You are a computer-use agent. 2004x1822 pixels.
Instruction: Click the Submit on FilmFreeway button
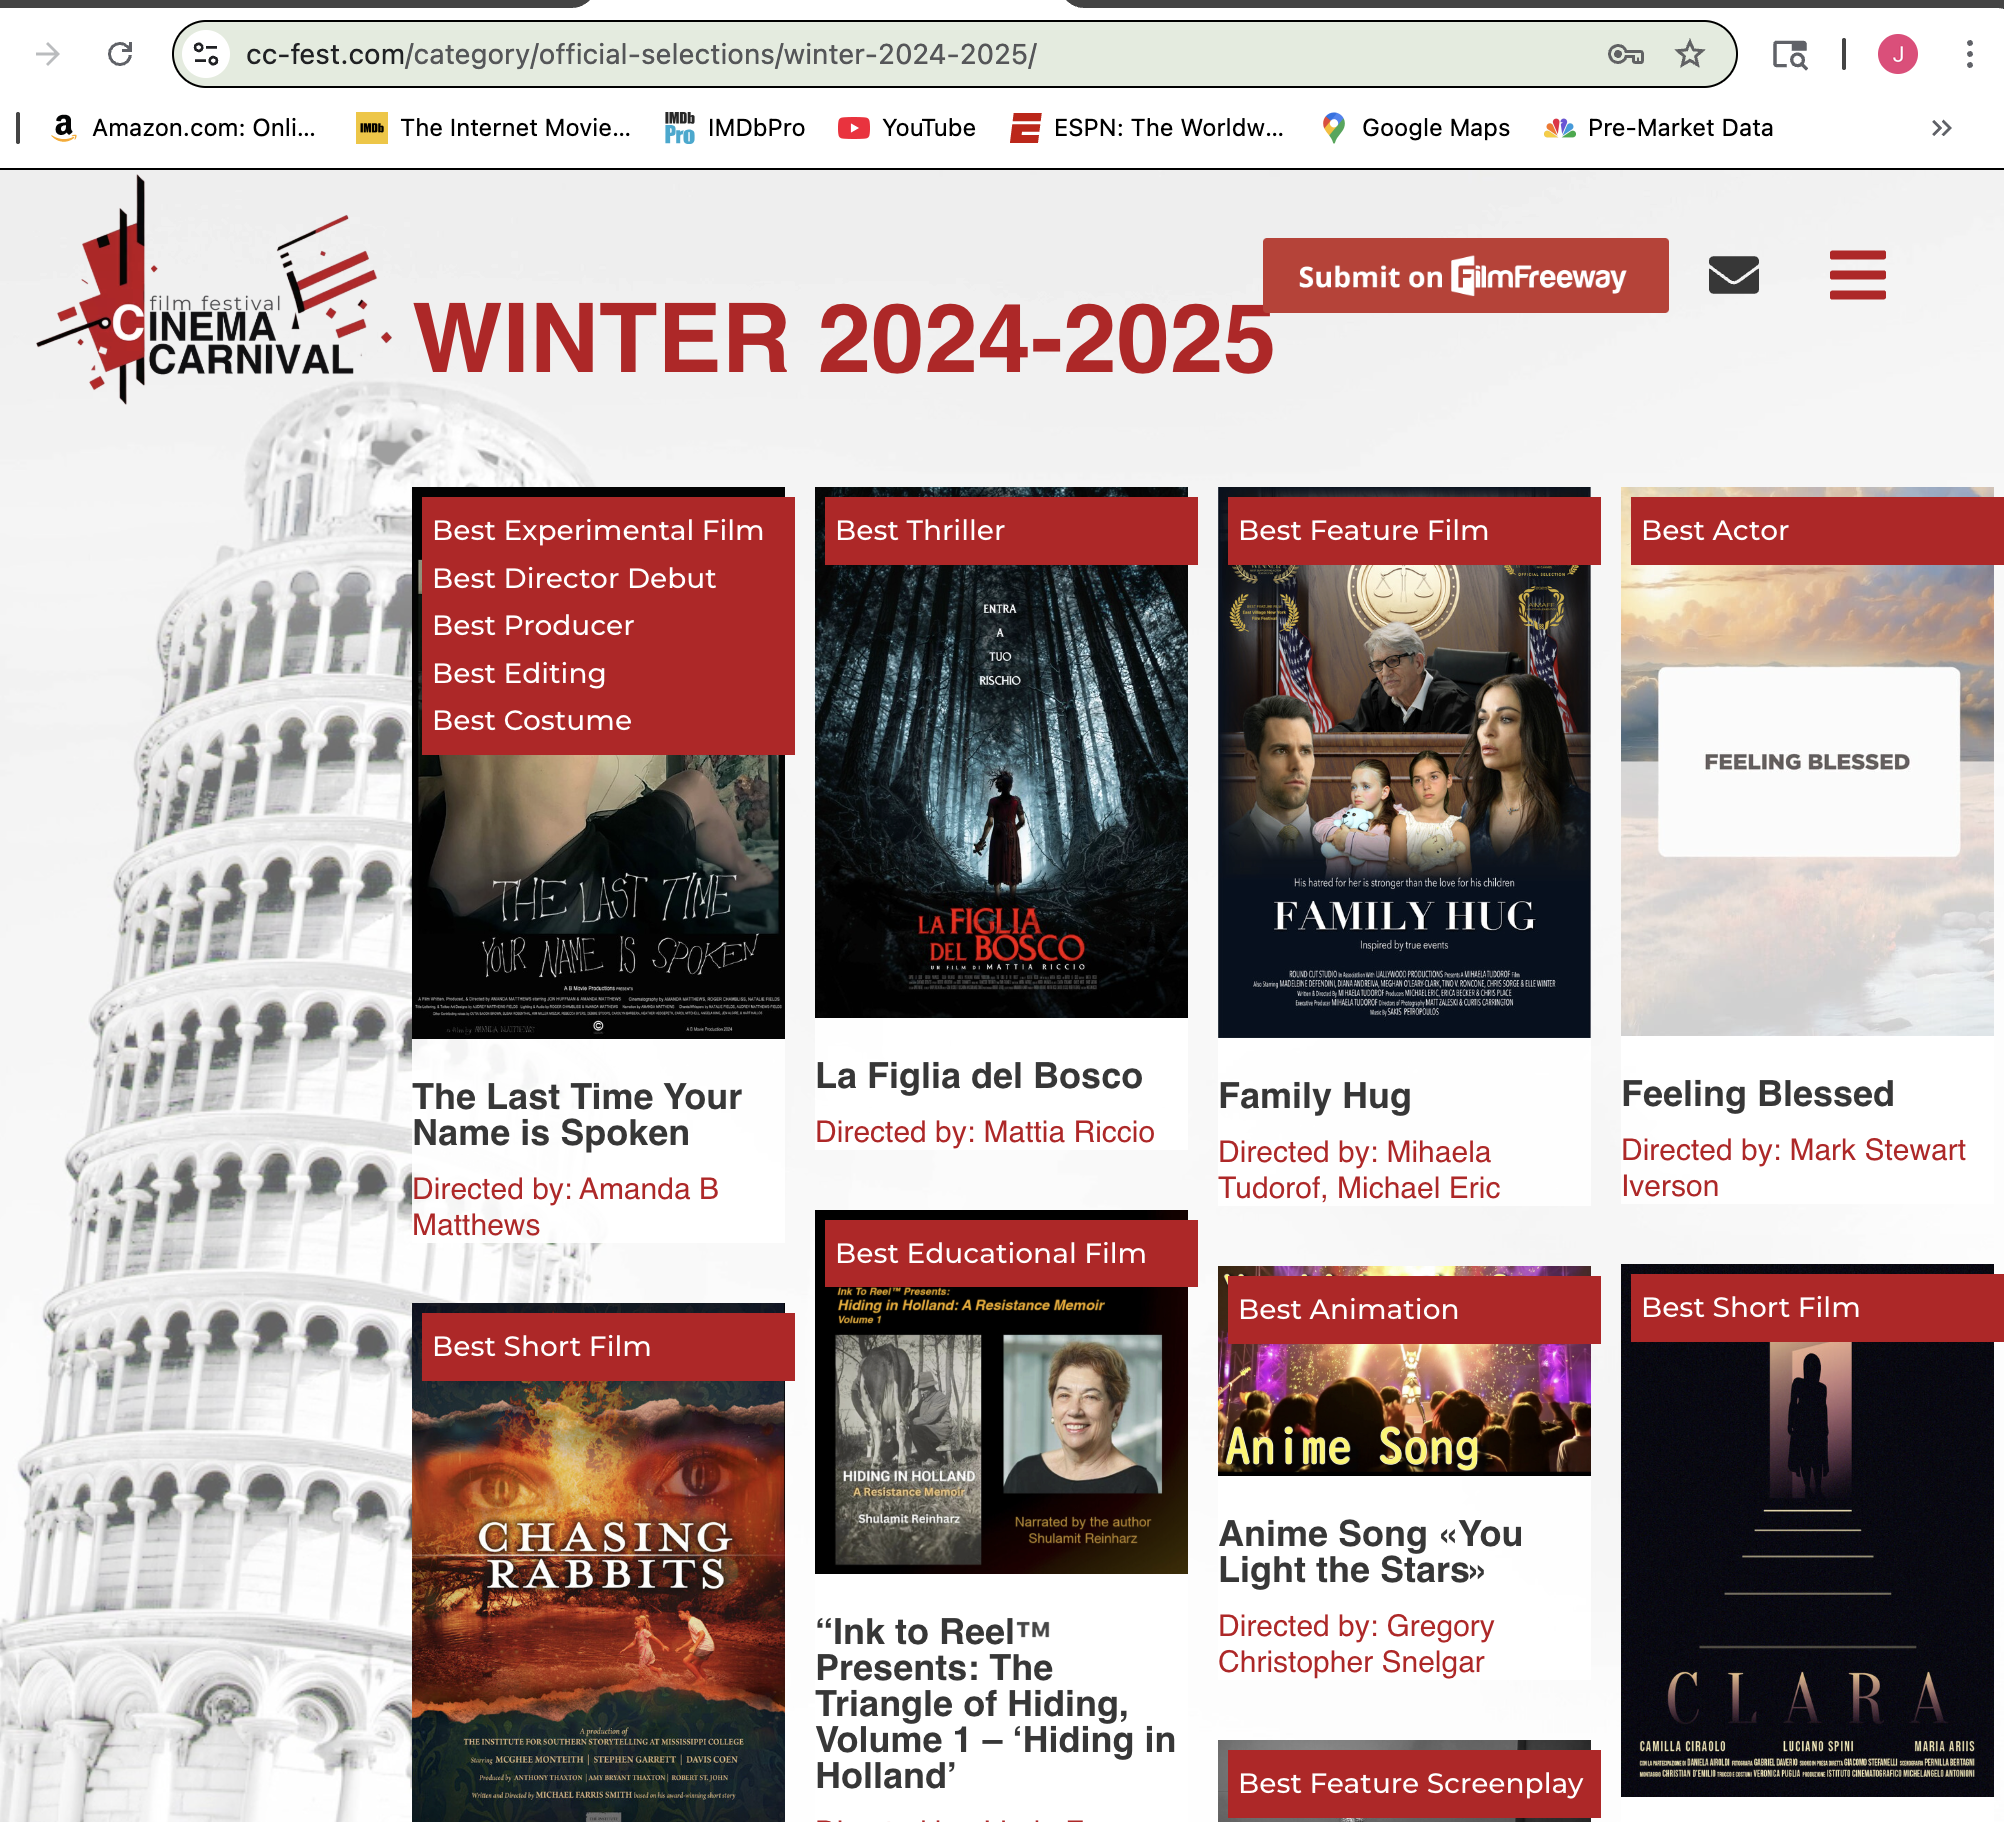pos(1464,276)
